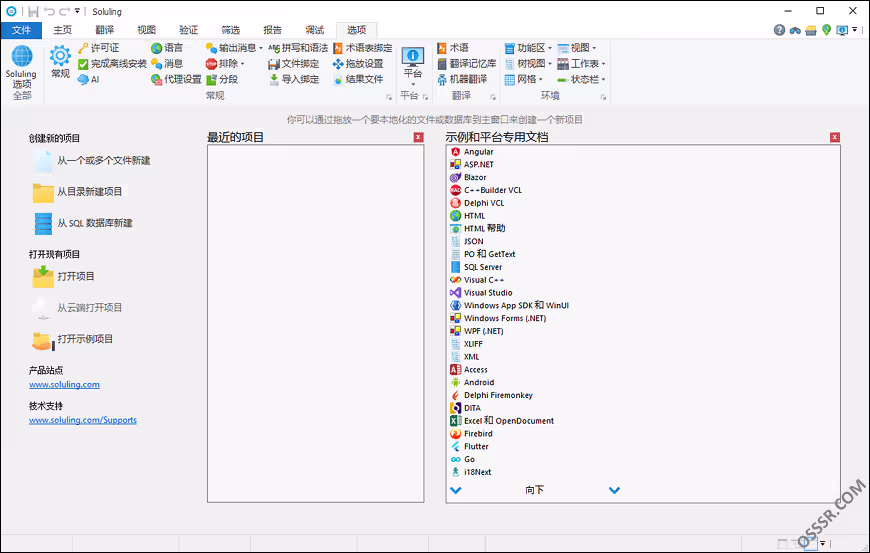Click 从目录新建项目 folder item
The image size is (870, 553).
(x=77, y=191)
